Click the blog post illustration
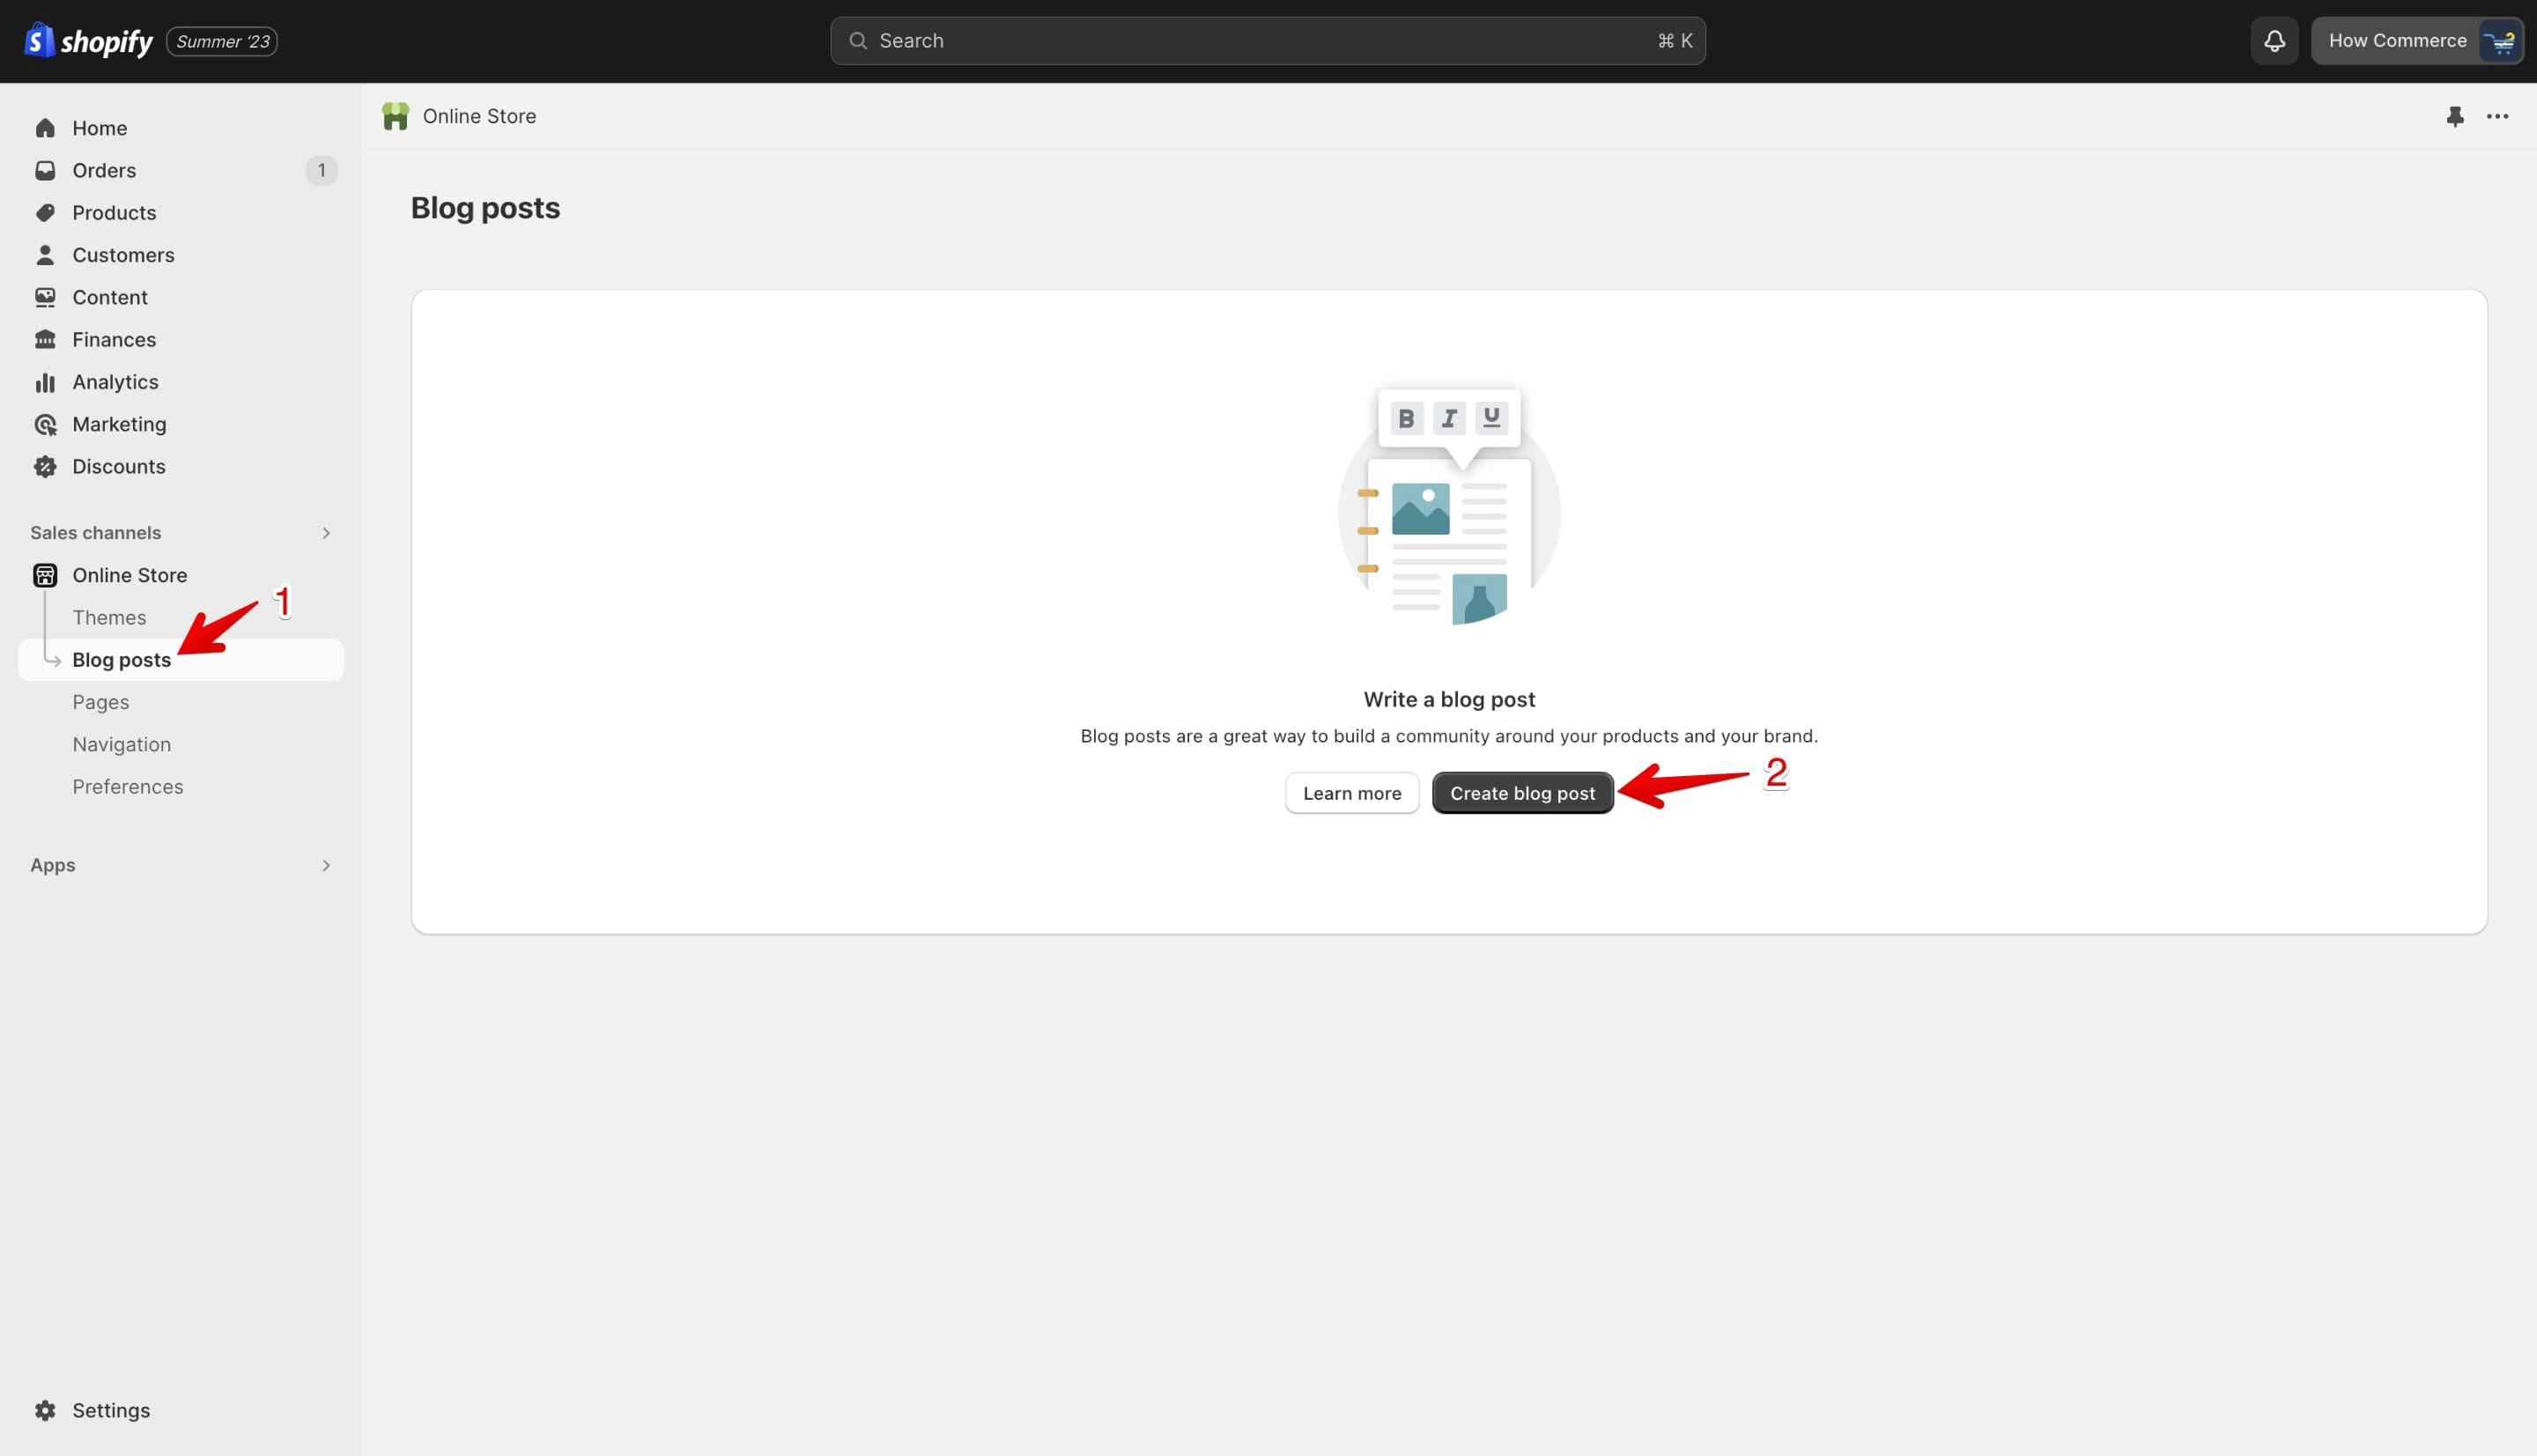This screenshot has height=1456, width=2537. 1449,507
